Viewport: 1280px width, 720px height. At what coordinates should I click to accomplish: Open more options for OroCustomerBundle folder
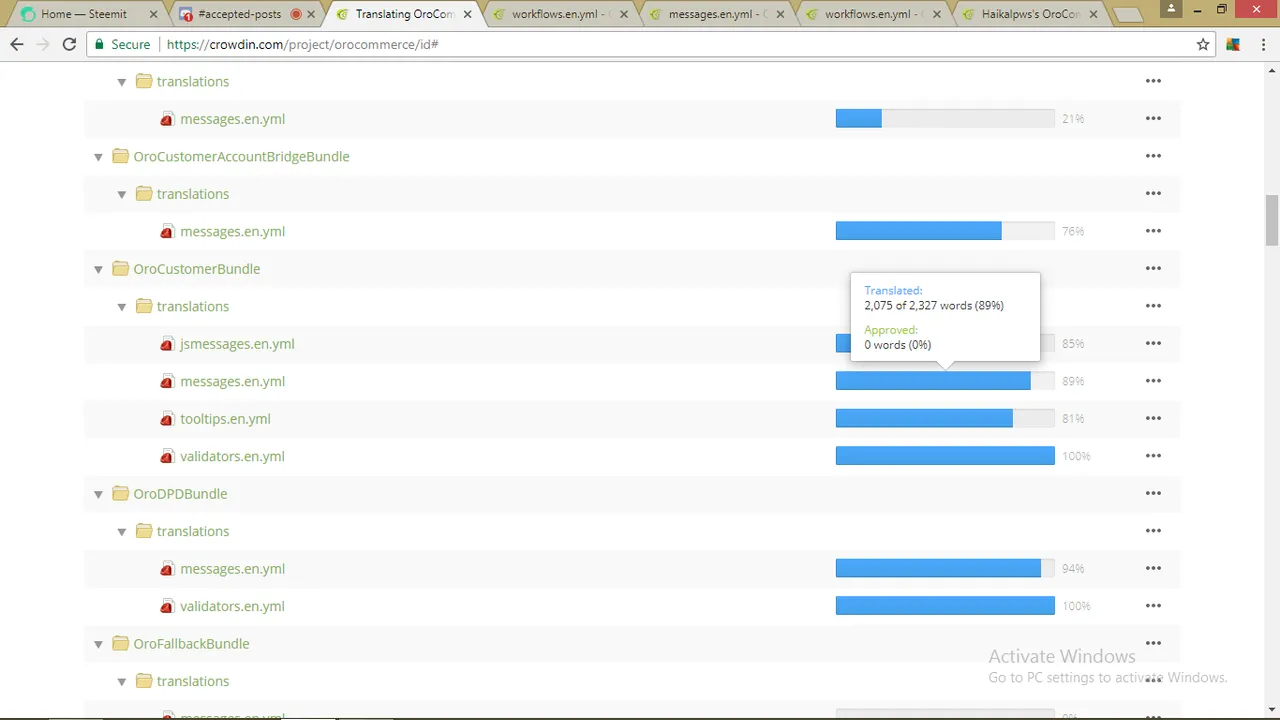1153,268
